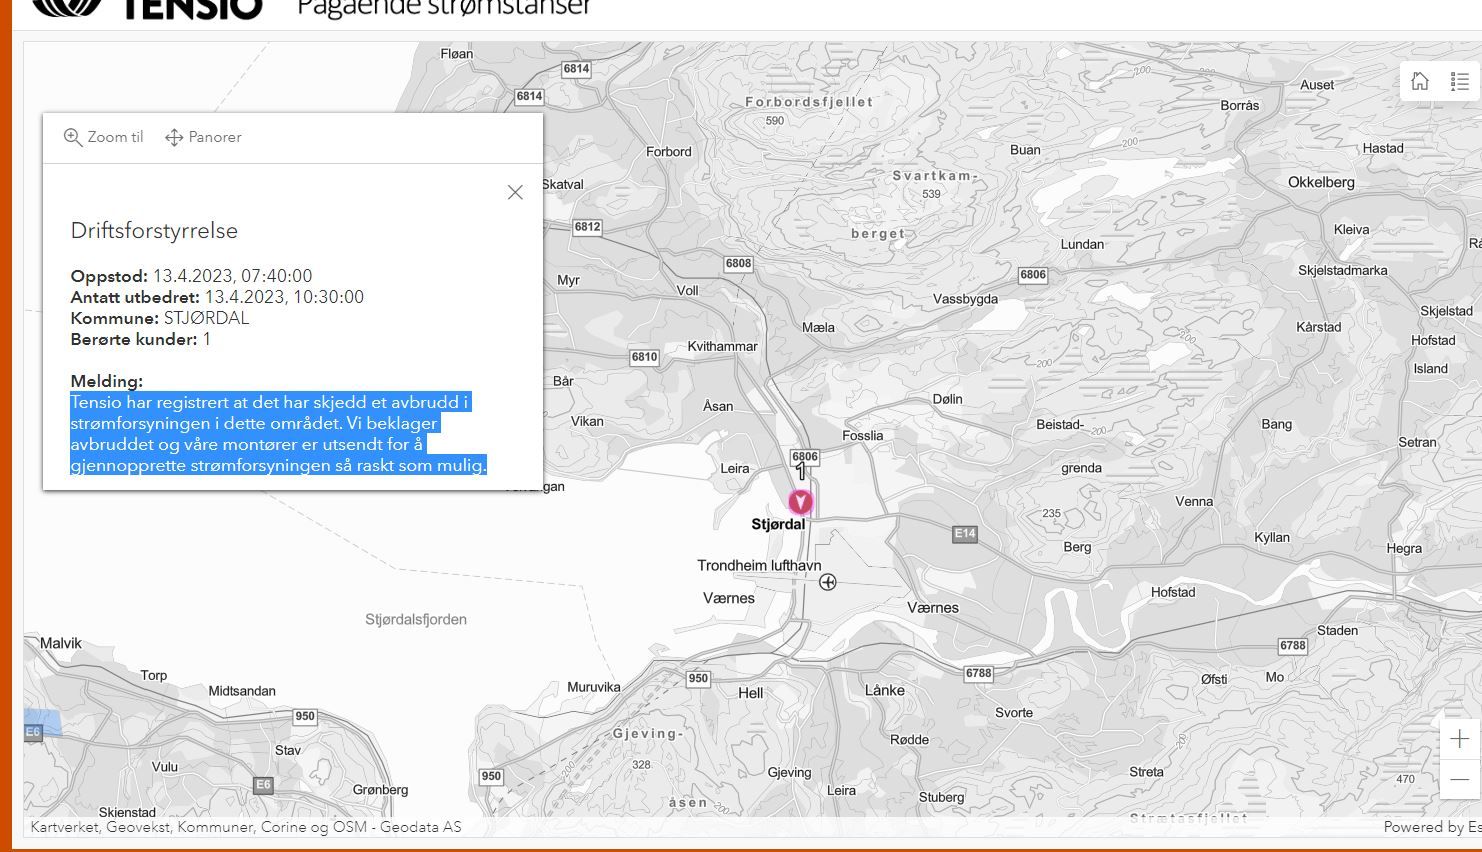Click the Zoom til magnifier button

pyautogui.click(x=104, y=137)
